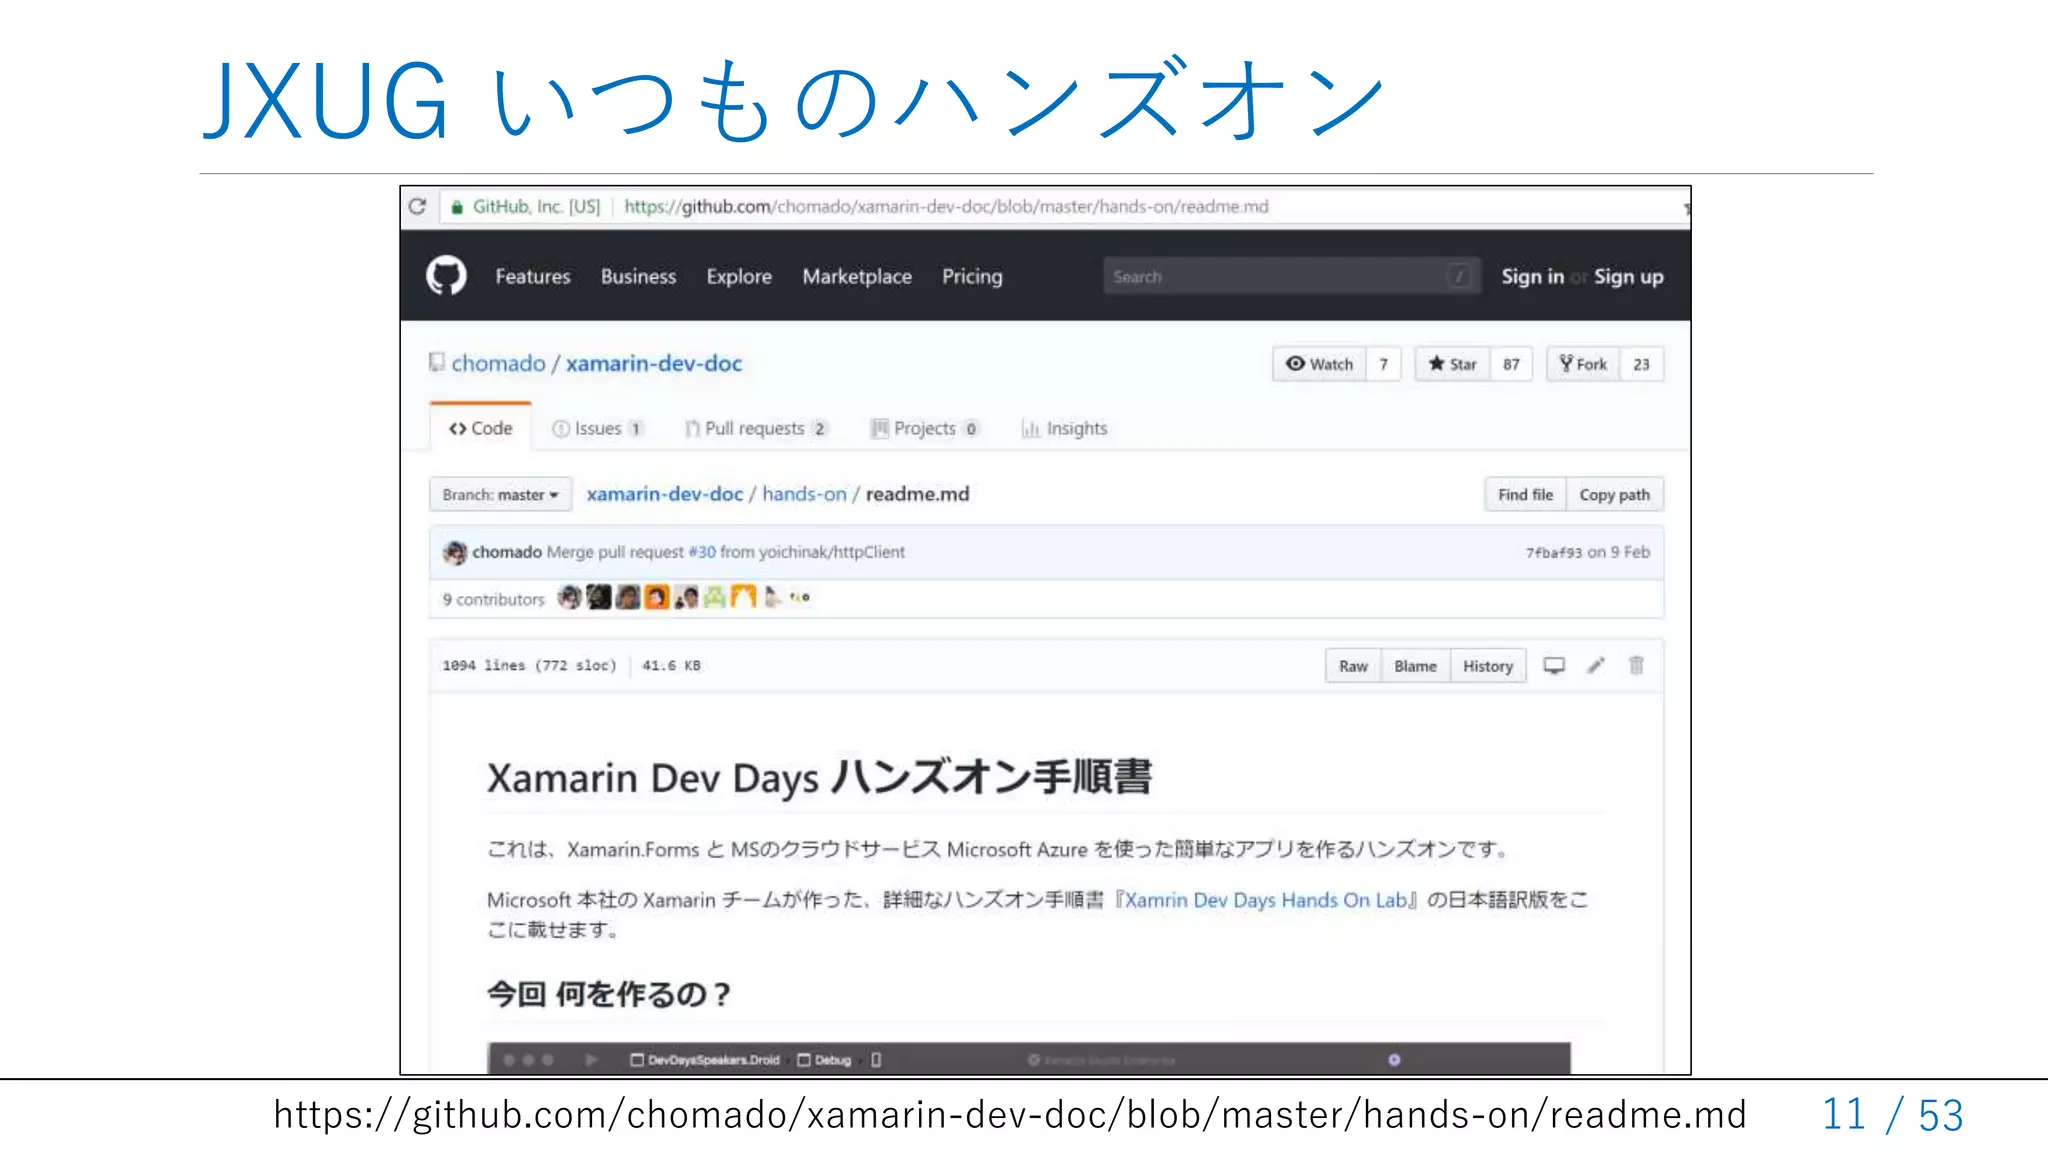This screenshot has width=2048, height=1152.
Task: Click the '41.6 KB' file size text
Action: click(x=671, y=665)
